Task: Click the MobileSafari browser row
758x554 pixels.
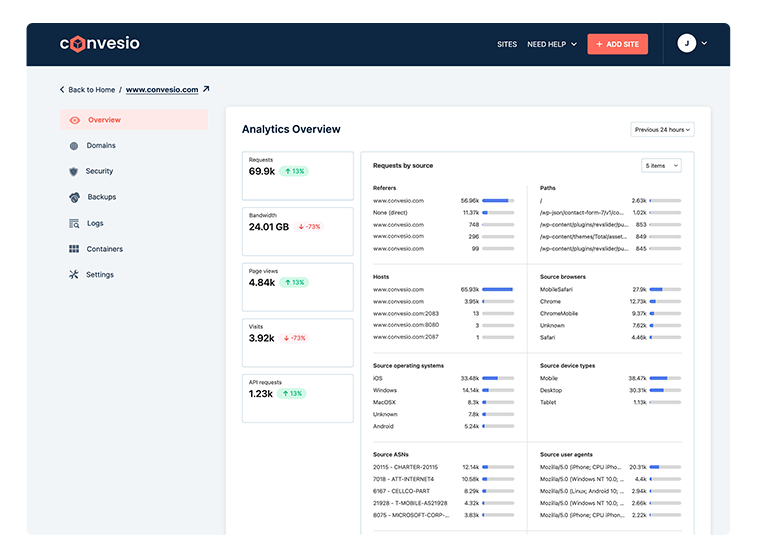Action: (611, 290)
